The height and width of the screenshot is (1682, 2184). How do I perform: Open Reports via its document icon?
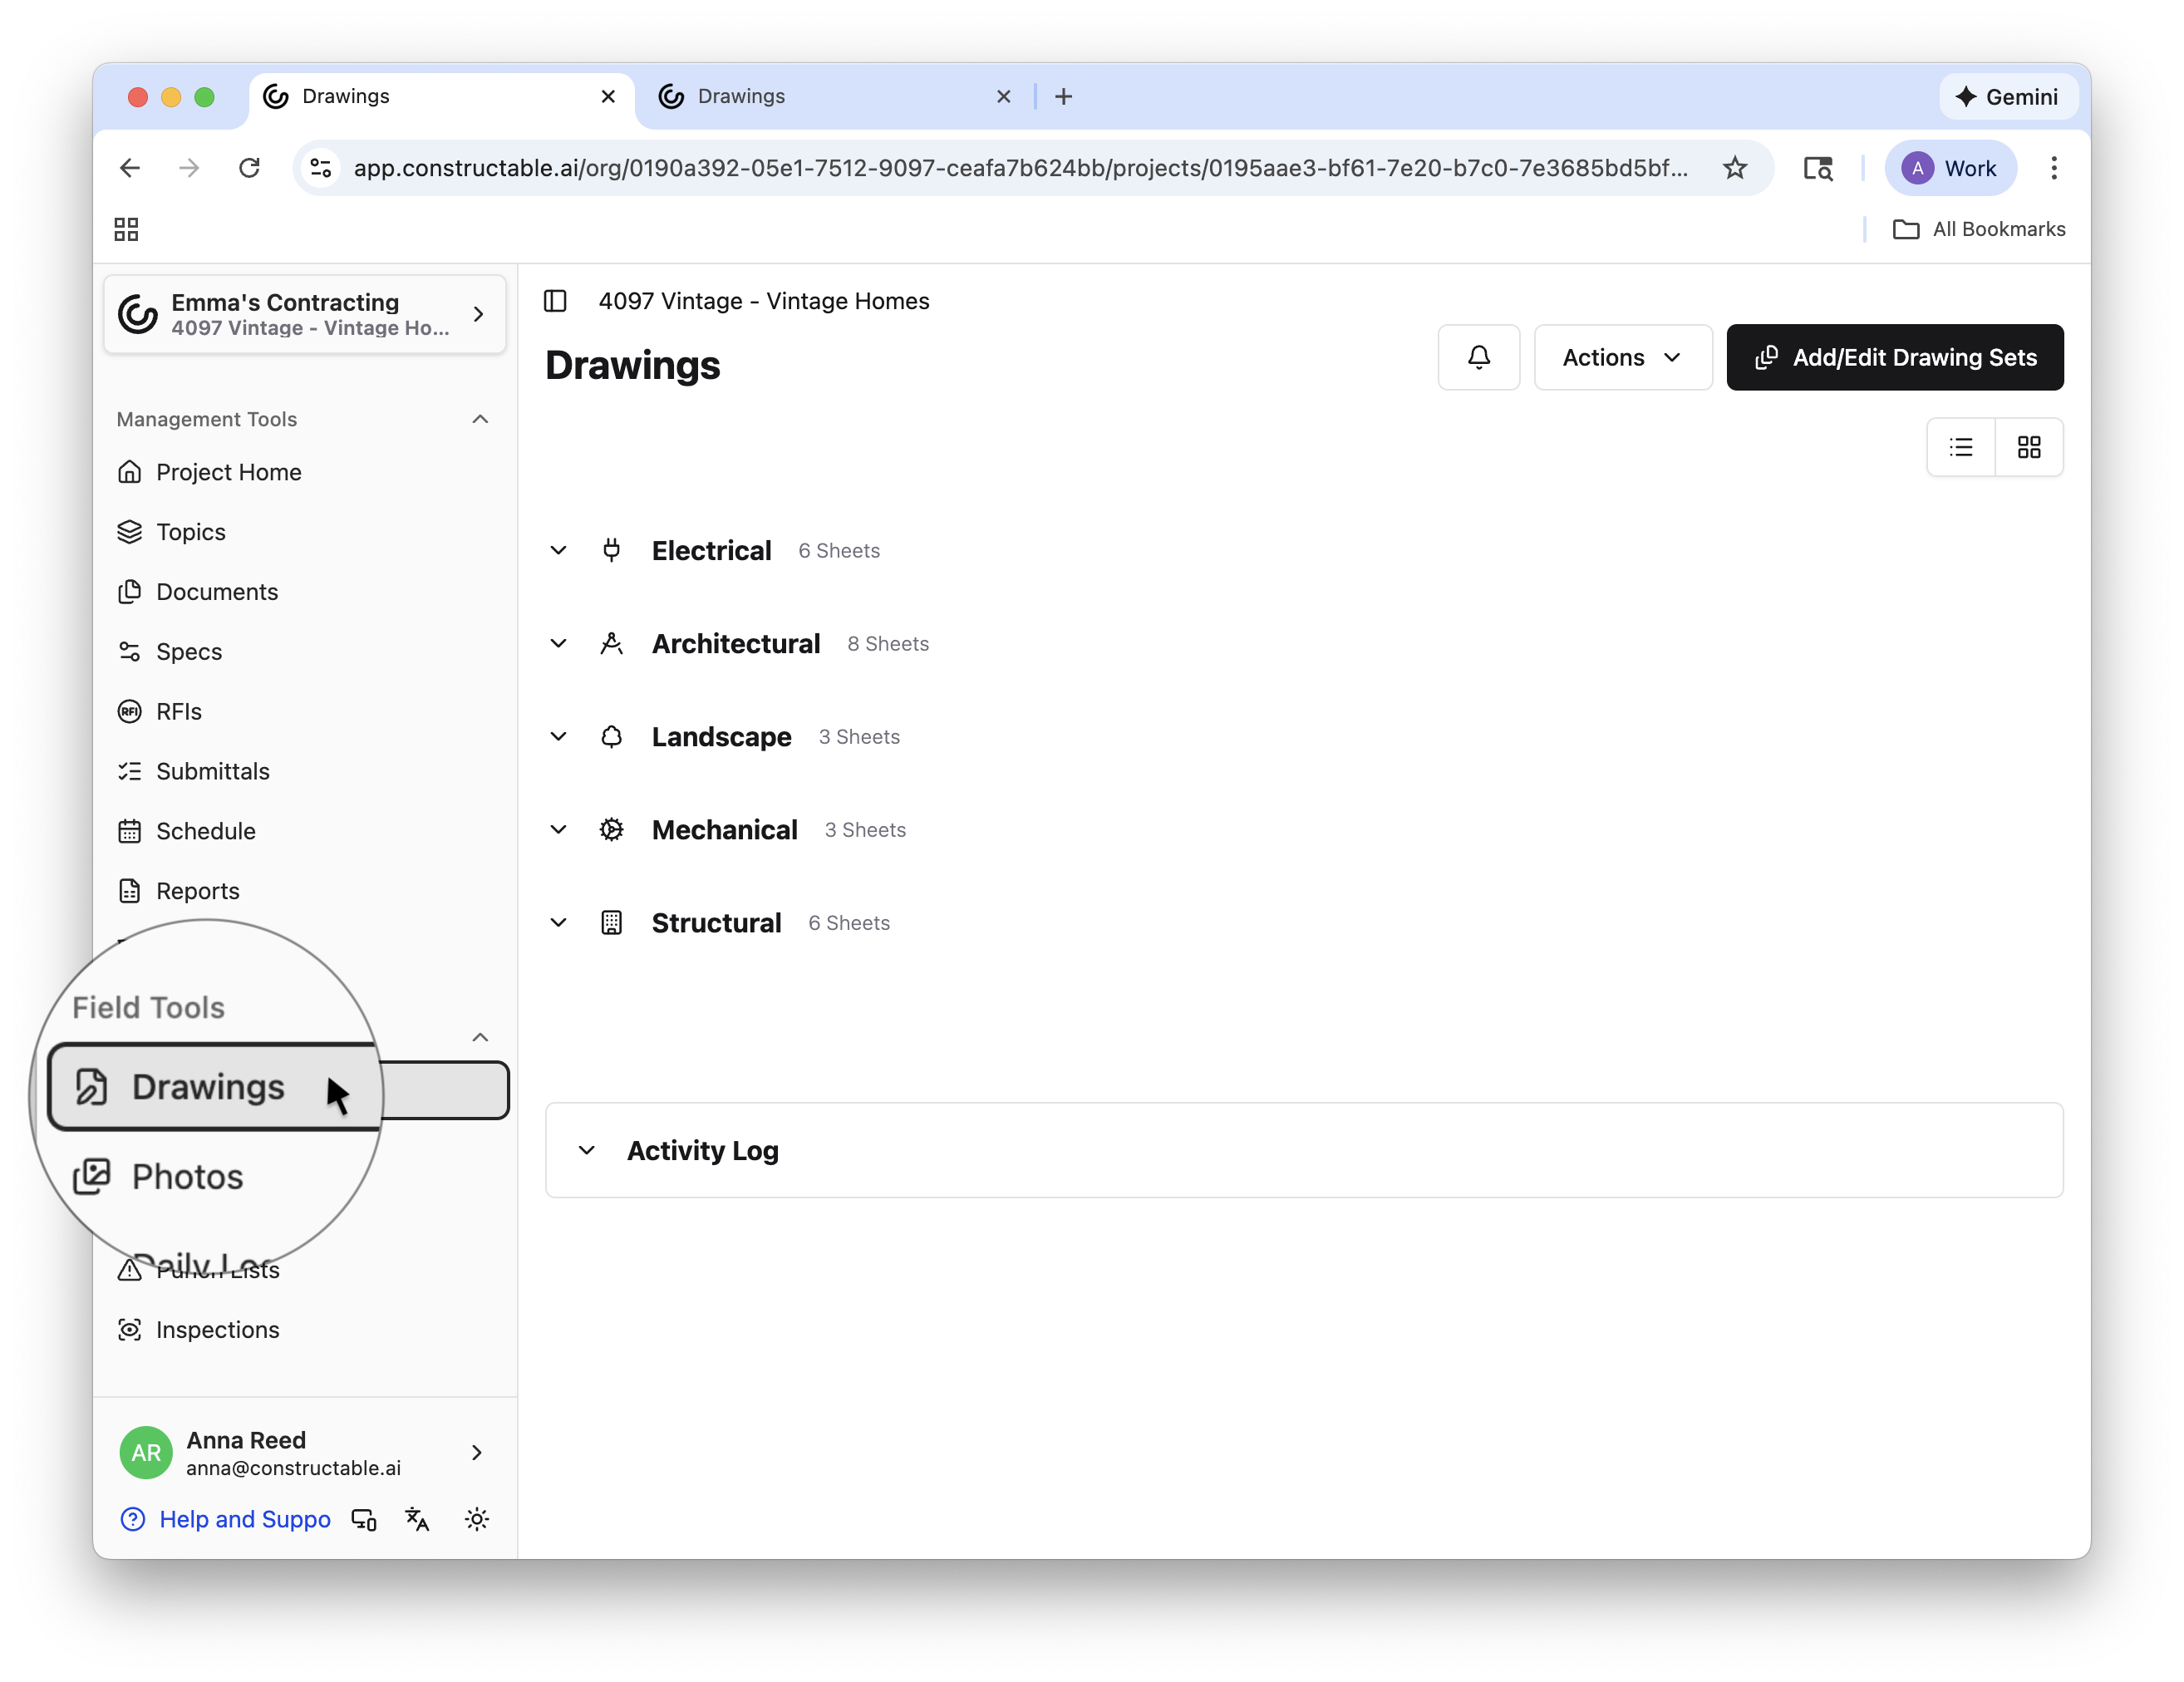click(130, 891)
